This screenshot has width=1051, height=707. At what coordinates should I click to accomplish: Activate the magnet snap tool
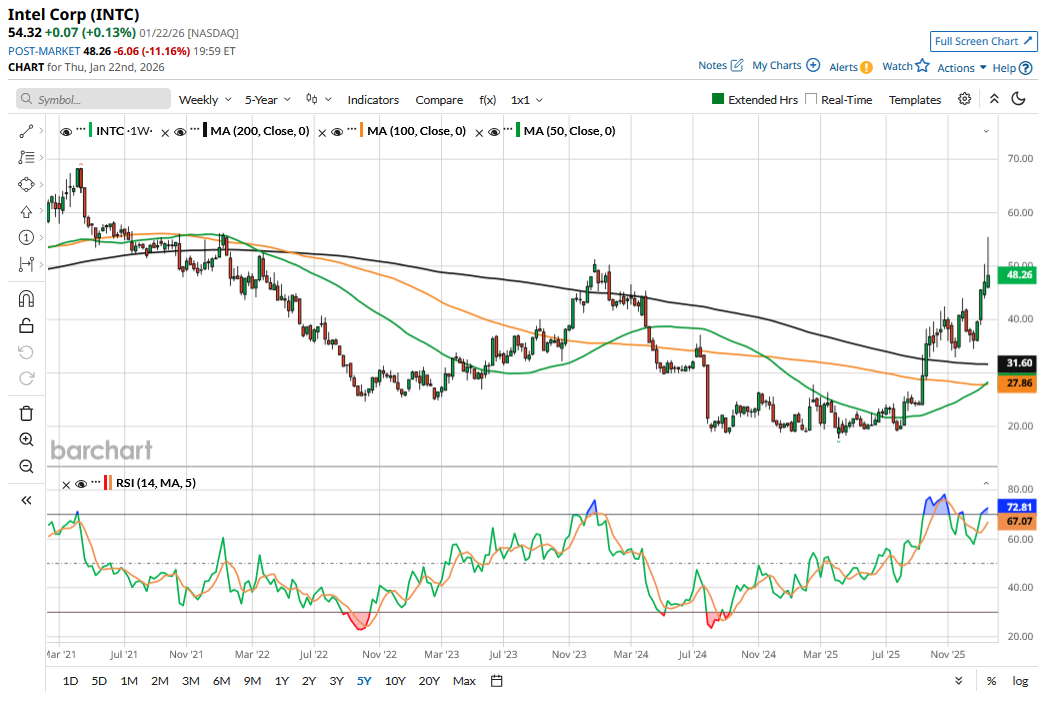[26, 299]
